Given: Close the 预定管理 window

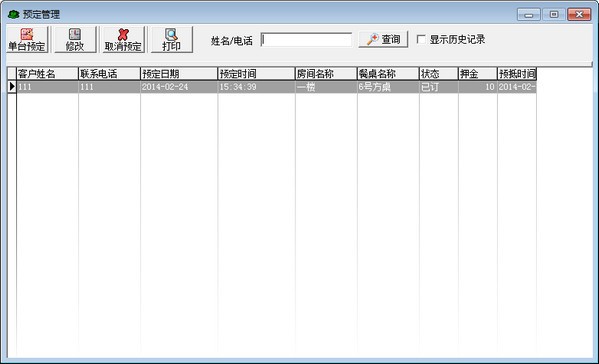Looking at the screenshot, I should 579,15.
